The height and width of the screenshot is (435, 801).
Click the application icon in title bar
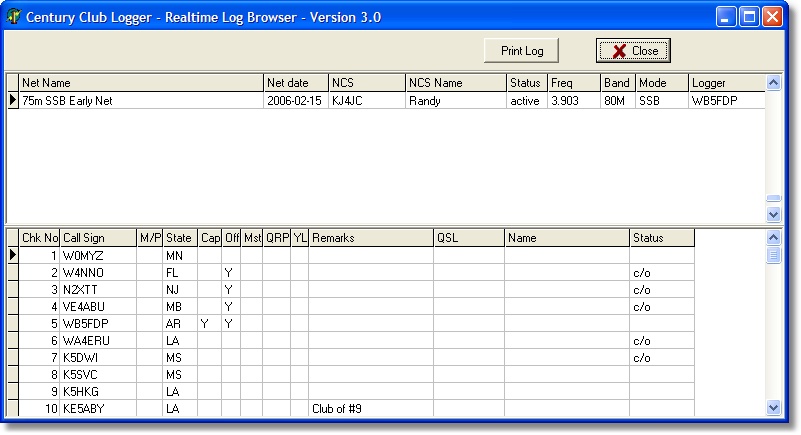click(14, 17)
